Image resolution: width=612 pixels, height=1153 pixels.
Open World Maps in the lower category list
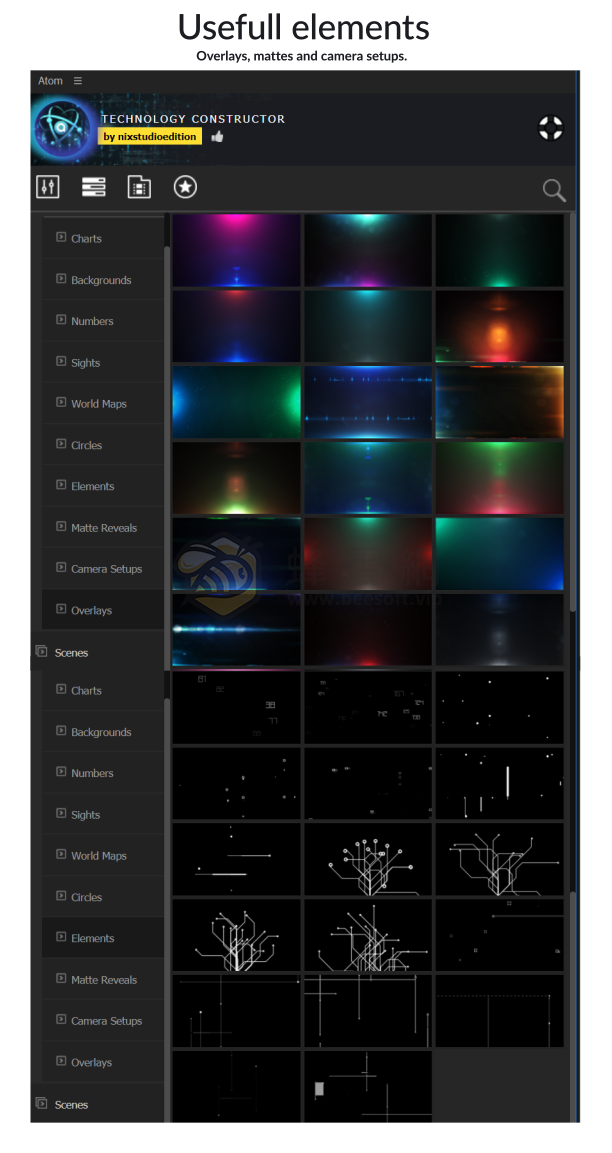pyautogui.click(x=103, y=856)
